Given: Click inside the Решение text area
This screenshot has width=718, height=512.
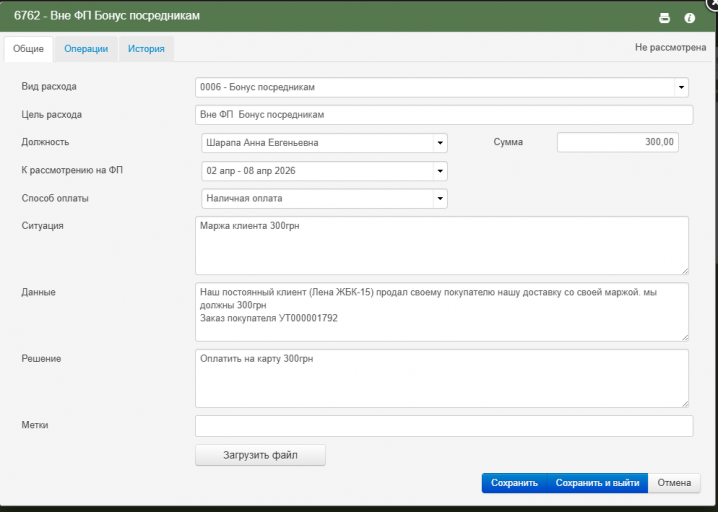Looking at the screenshot, I should click(441, 377).
